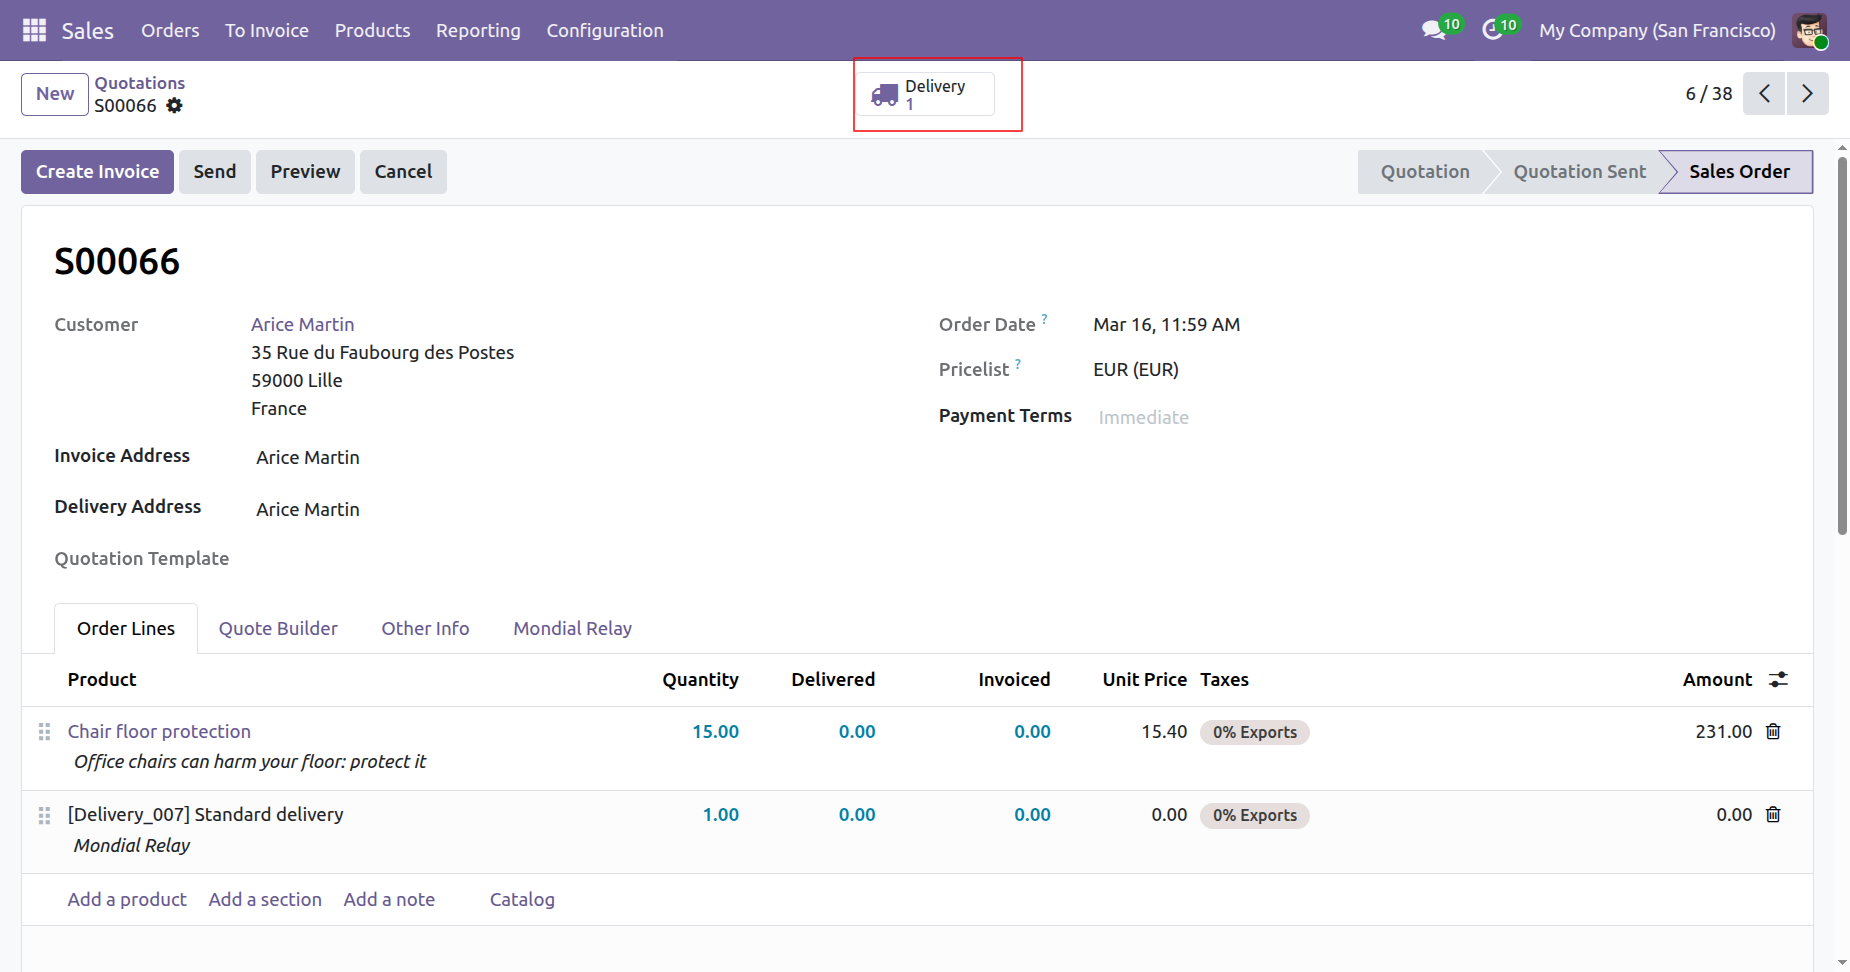Open the Arice Martin customer link
1850x972 pixels.
coord(302,325)
